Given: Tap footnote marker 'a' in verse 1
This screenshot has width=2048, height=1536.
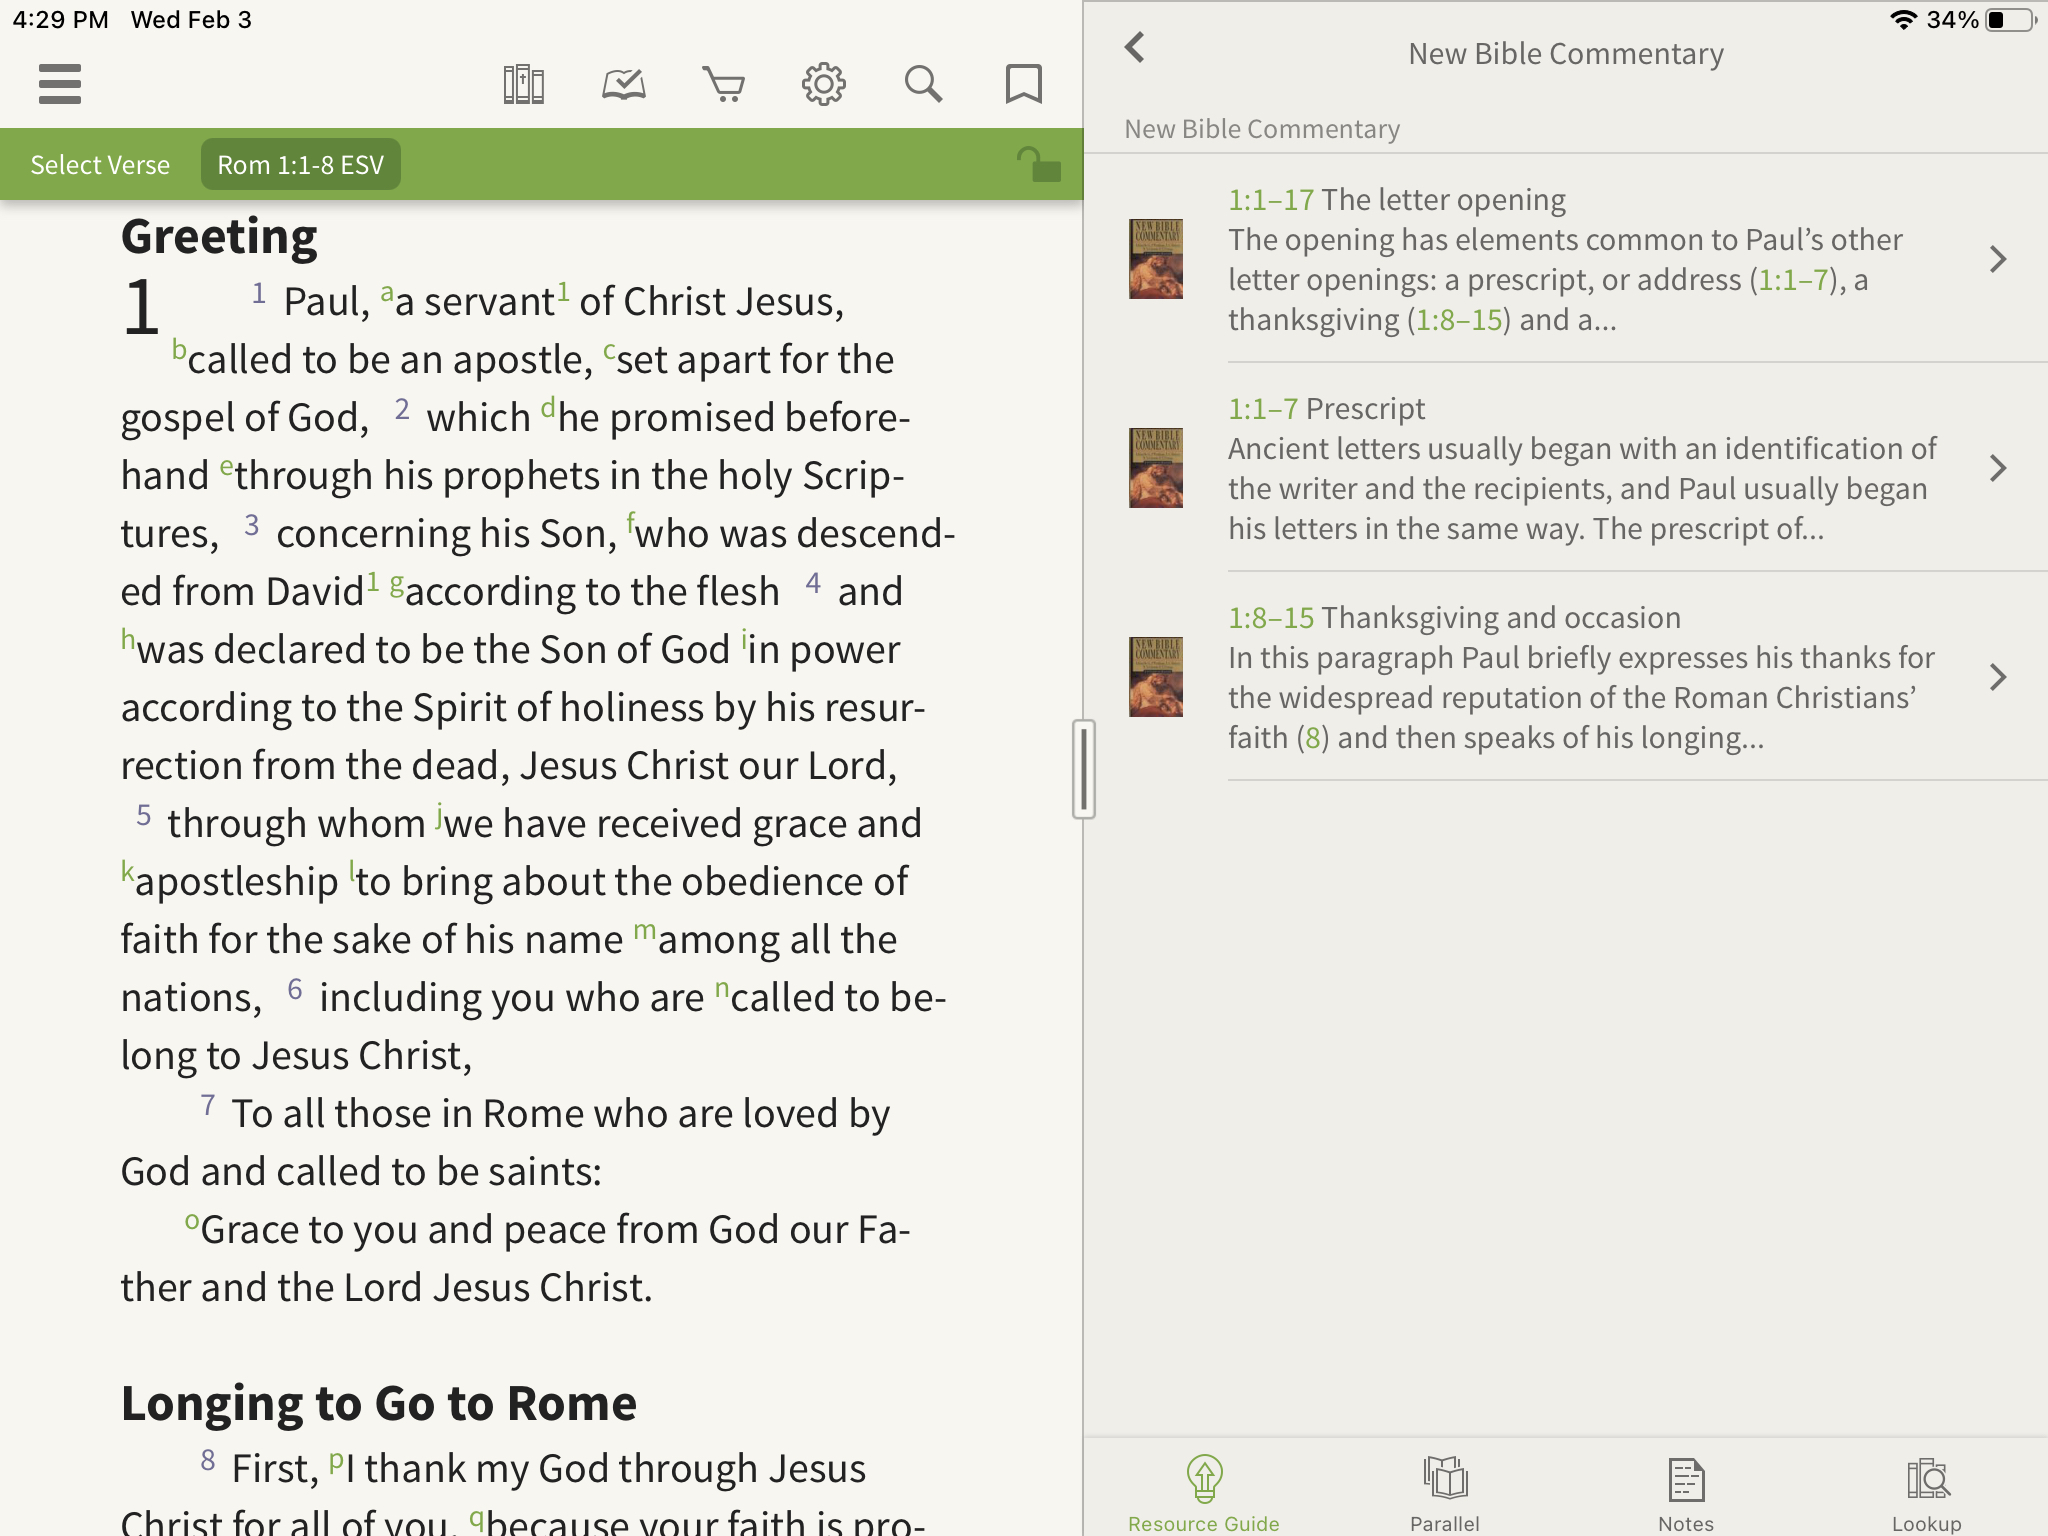Looking at the screenshot, I should [x=386, y=293].
